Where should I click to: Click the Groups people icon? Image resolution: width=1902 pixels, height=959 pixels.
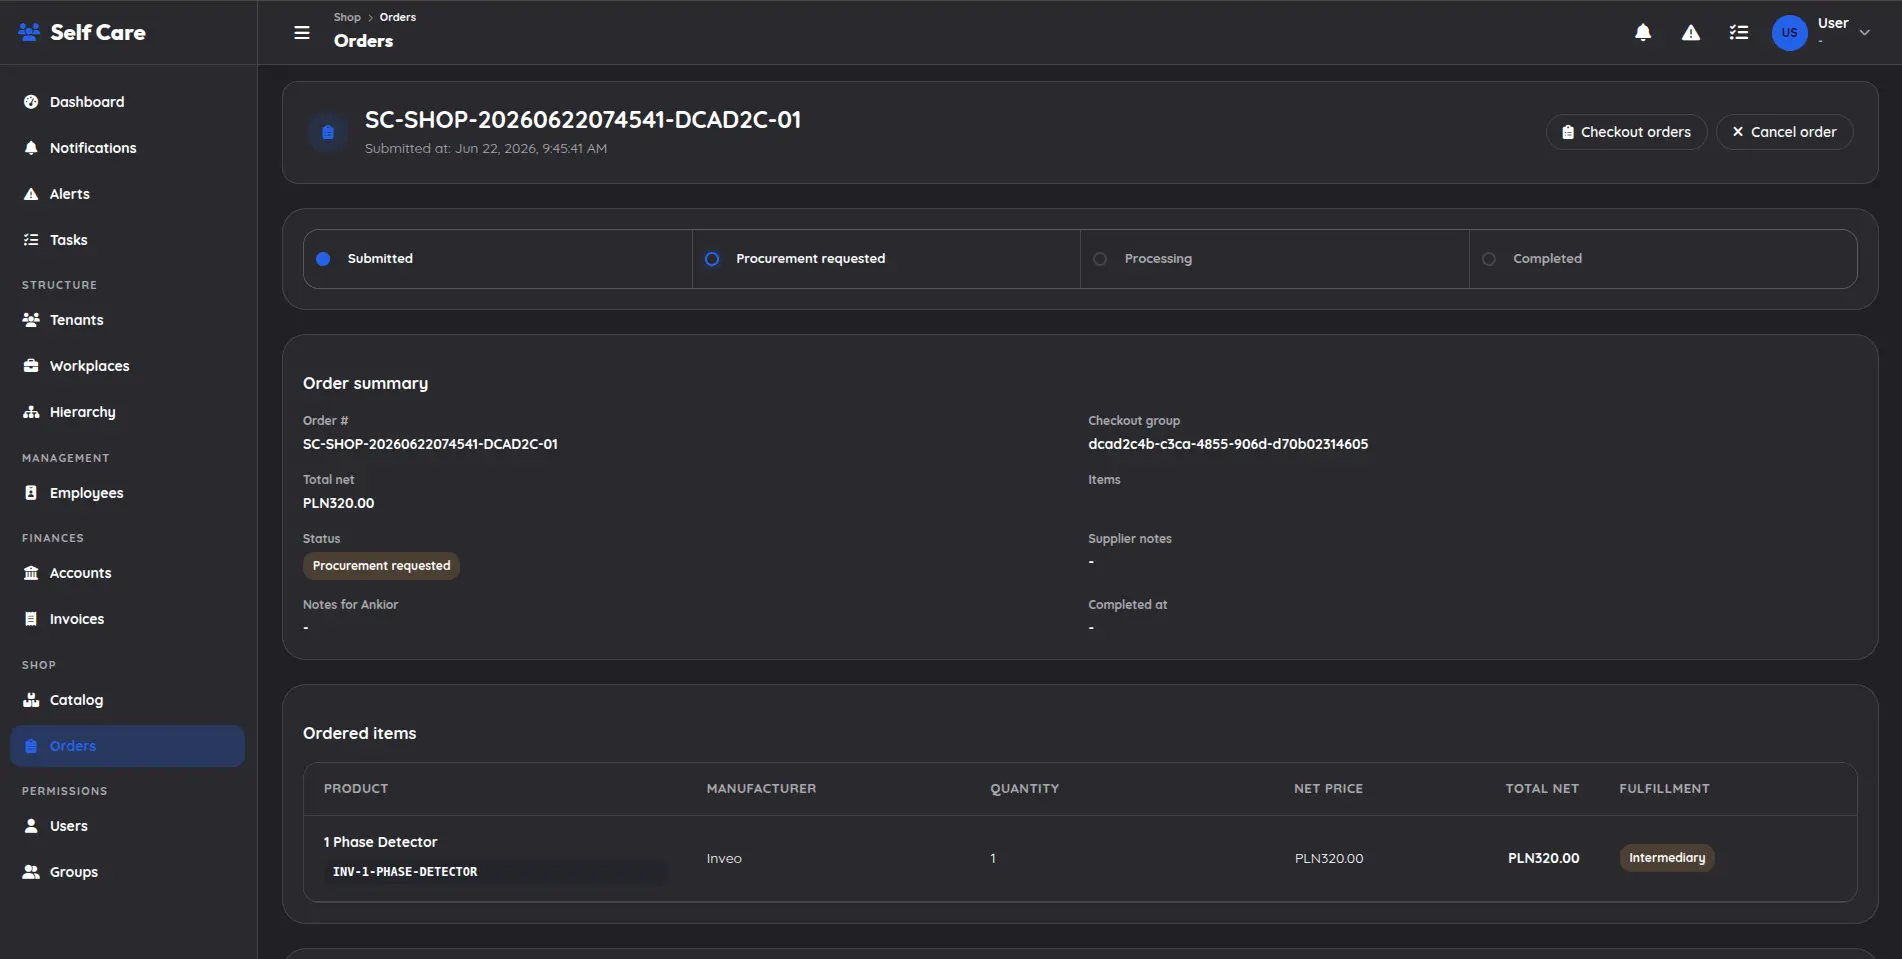click(x=31, y=872)
